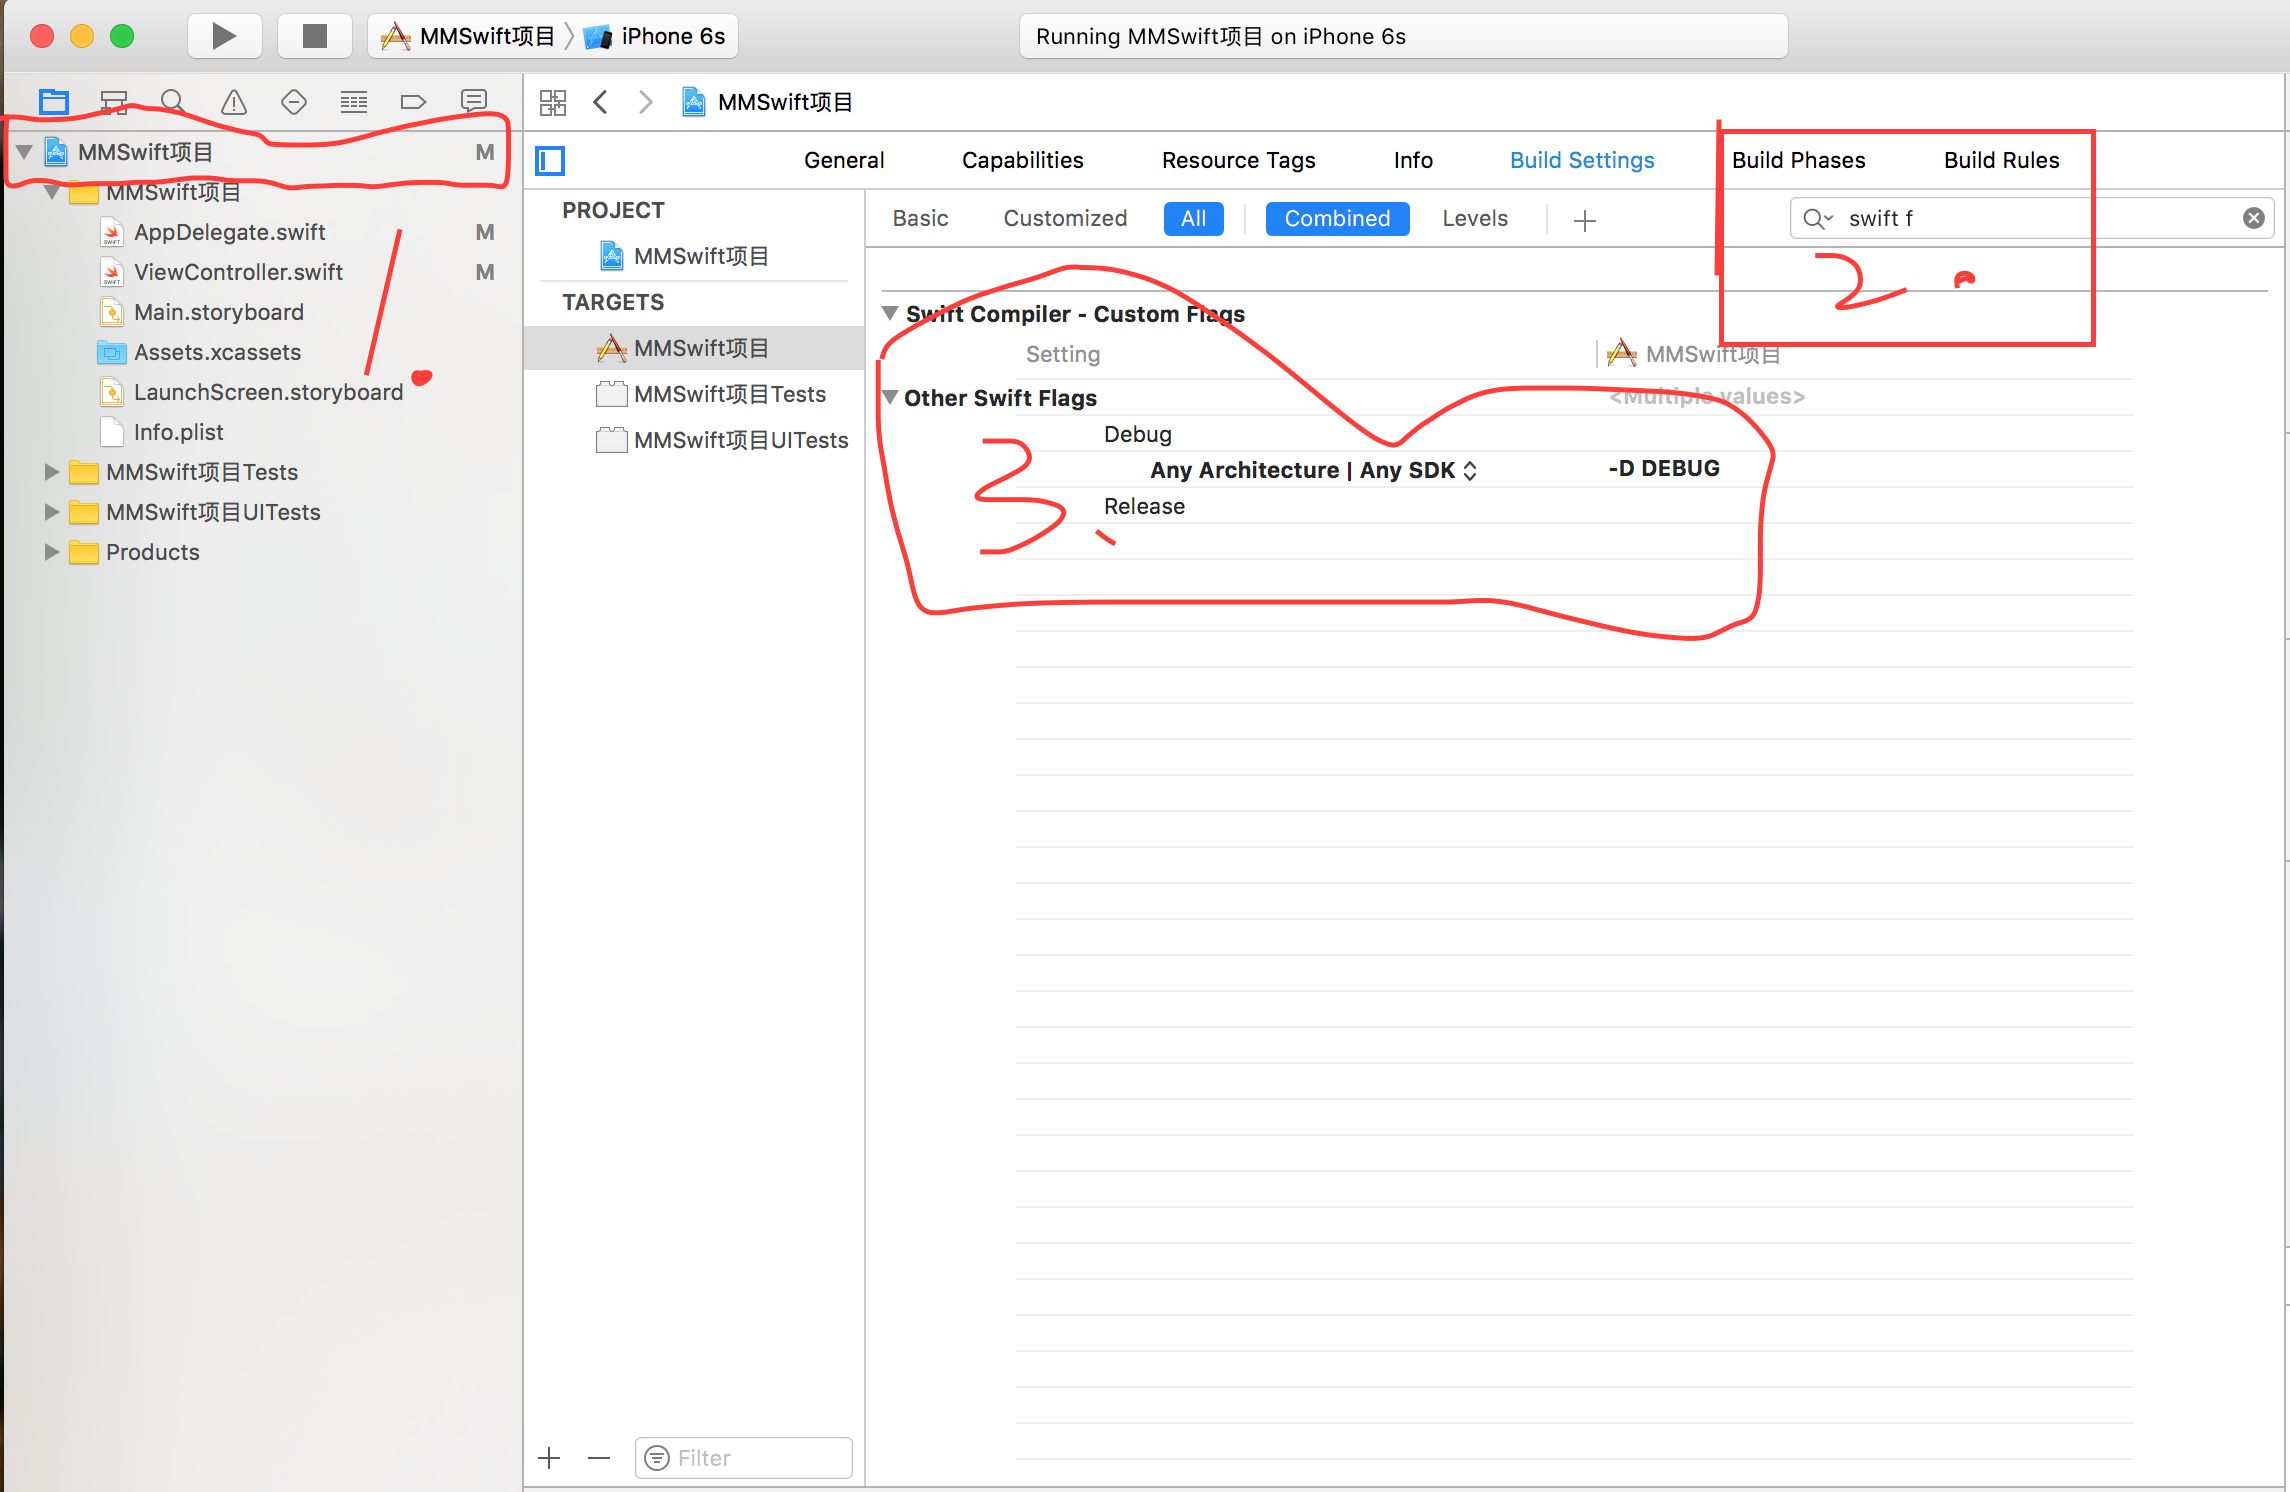Open the Issue navigator warning icon

(233, 101)
